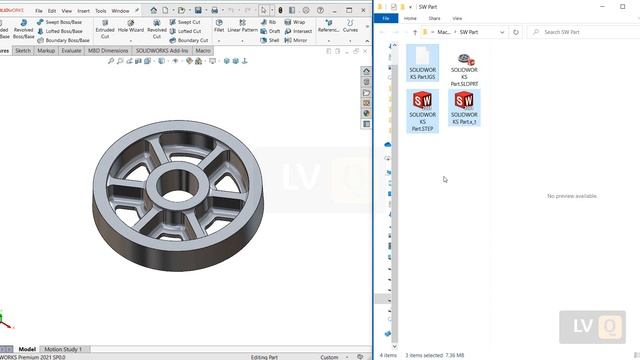640x360 pixels.
Task: Click the Save icon in SOLIDWORKS
Action: pos(198,10)
